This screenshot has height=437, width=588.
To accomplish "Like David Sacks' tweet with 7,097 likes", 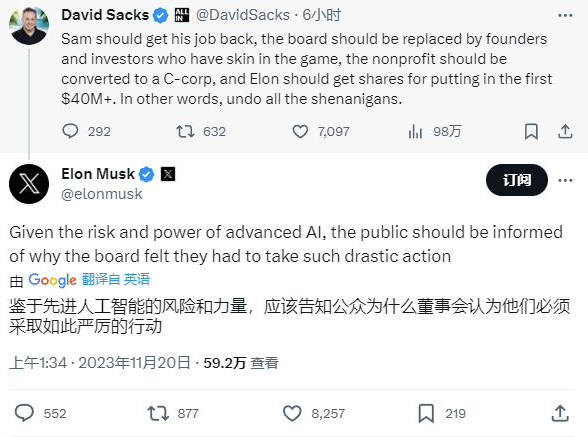I will (x=300, y=131).
